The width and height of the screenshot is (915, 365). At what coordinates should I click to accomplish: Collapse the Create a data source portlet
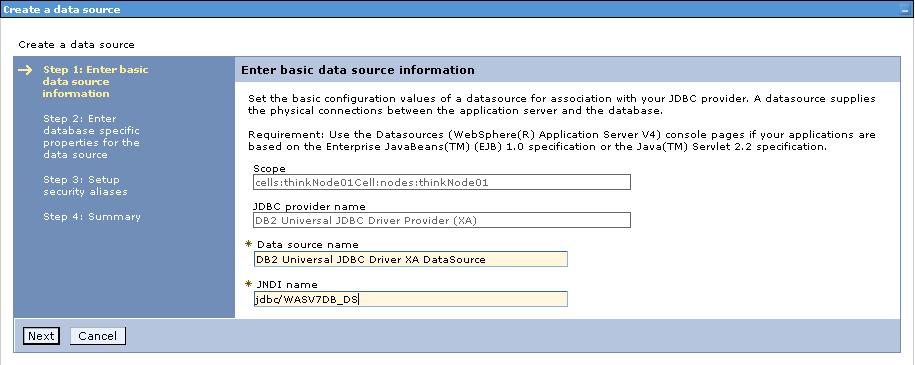pos(905,10)
